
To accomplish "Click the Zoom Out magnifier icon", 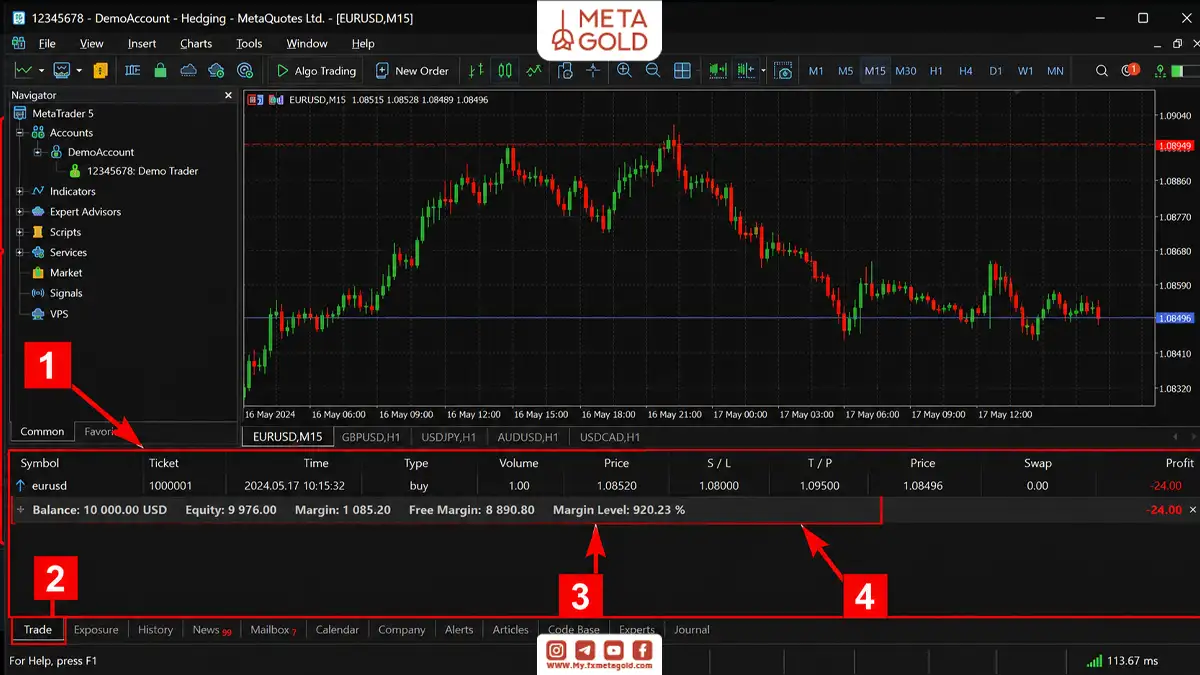I will point(653,71).
